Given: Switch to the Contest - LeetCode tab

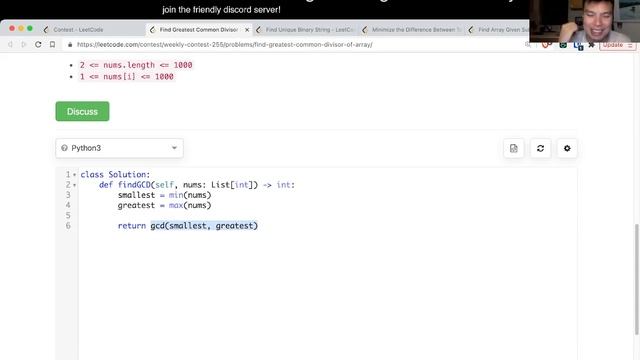Looking at the screenshot, I should pos(78,29).
